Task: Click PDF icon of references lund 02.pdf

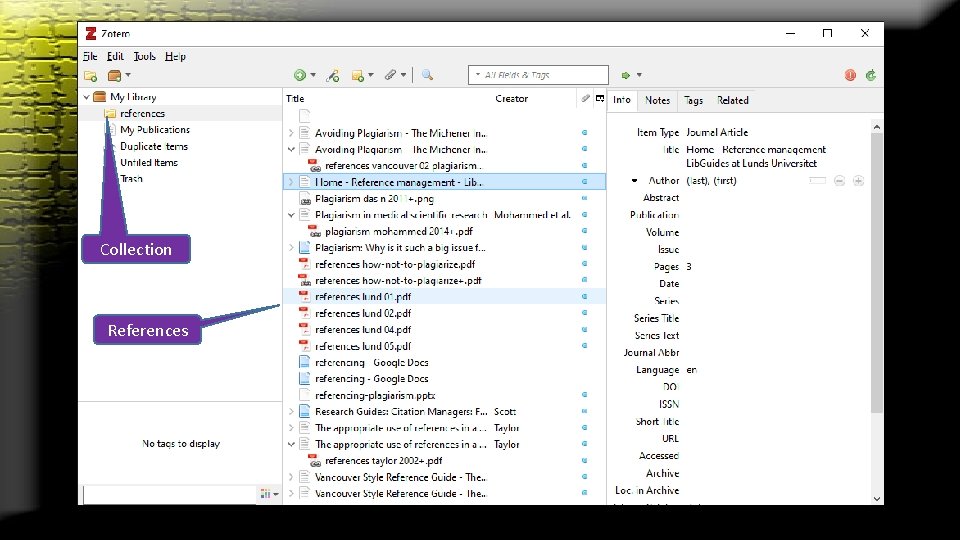Action: click(x=304, y=313)
